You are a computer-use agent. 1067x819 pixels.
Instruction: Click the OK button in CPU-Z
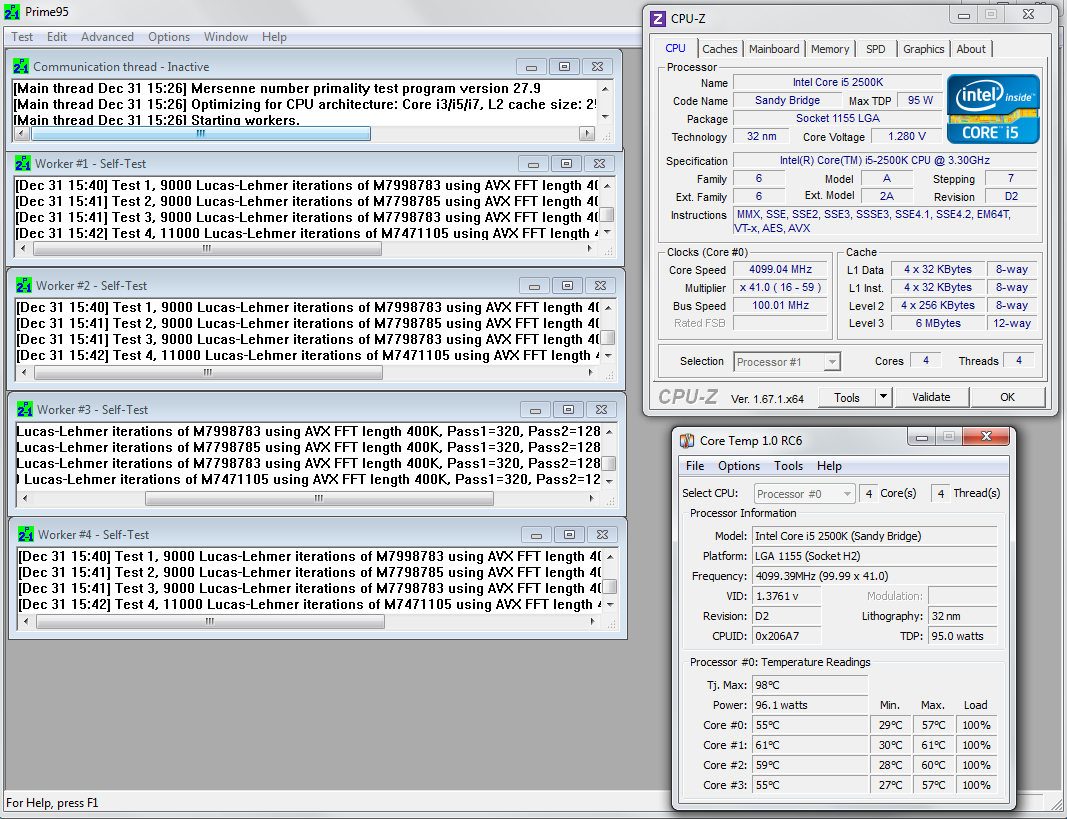tap(1007, 397)
